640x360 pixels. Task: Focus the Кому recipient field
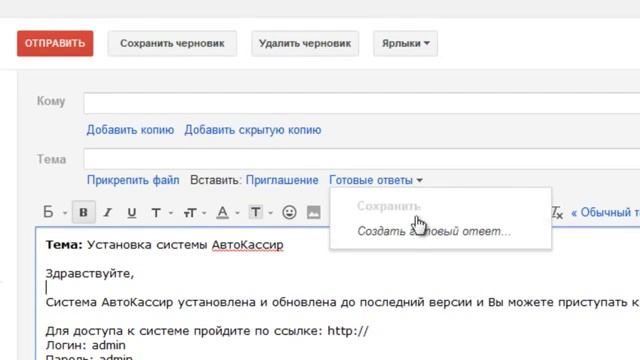[362, 103]
